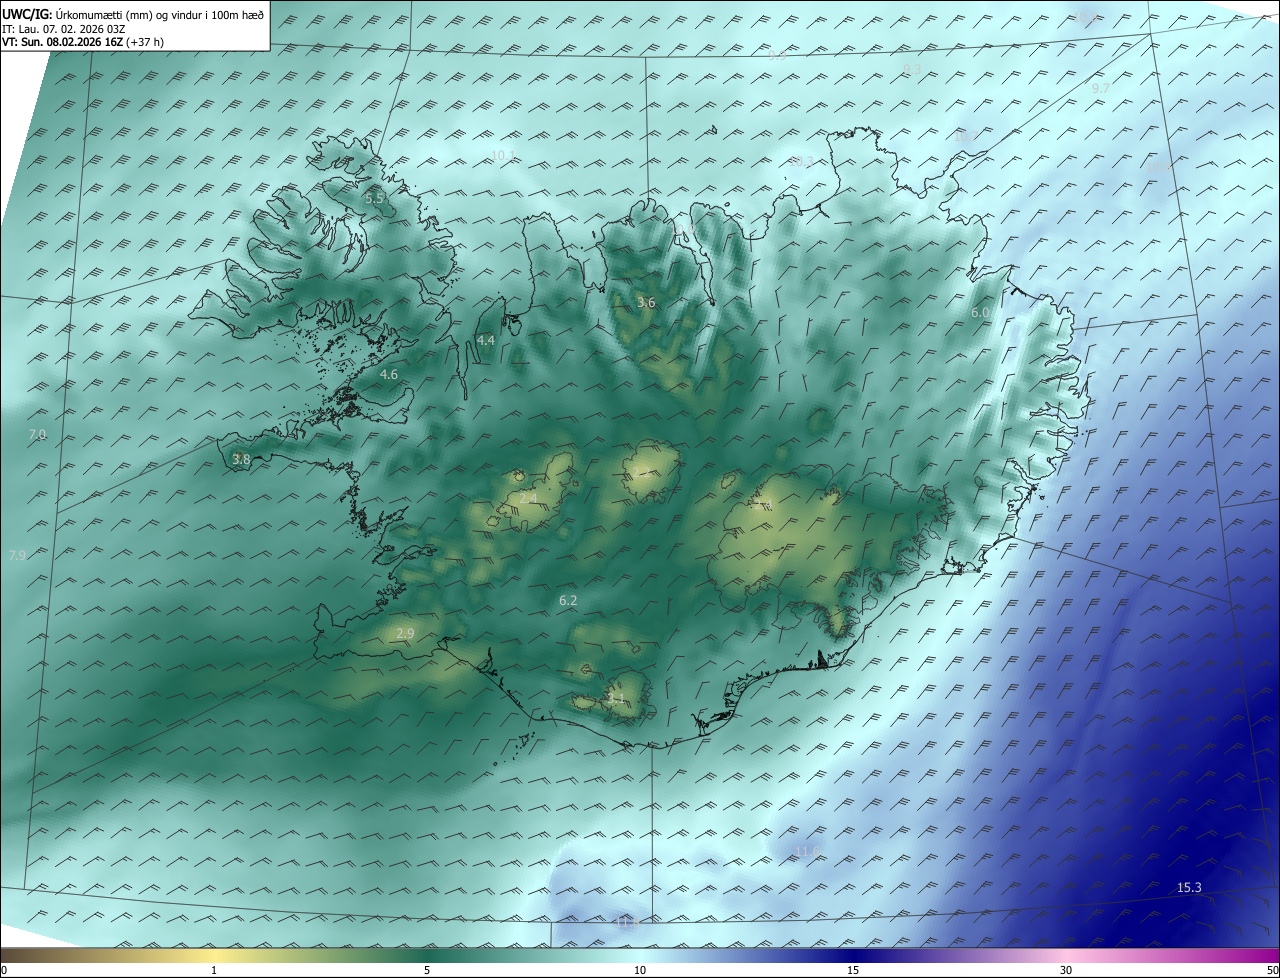Click the 4.6 value label
This screenshot has width=1280, height=978.
point(389,375)
